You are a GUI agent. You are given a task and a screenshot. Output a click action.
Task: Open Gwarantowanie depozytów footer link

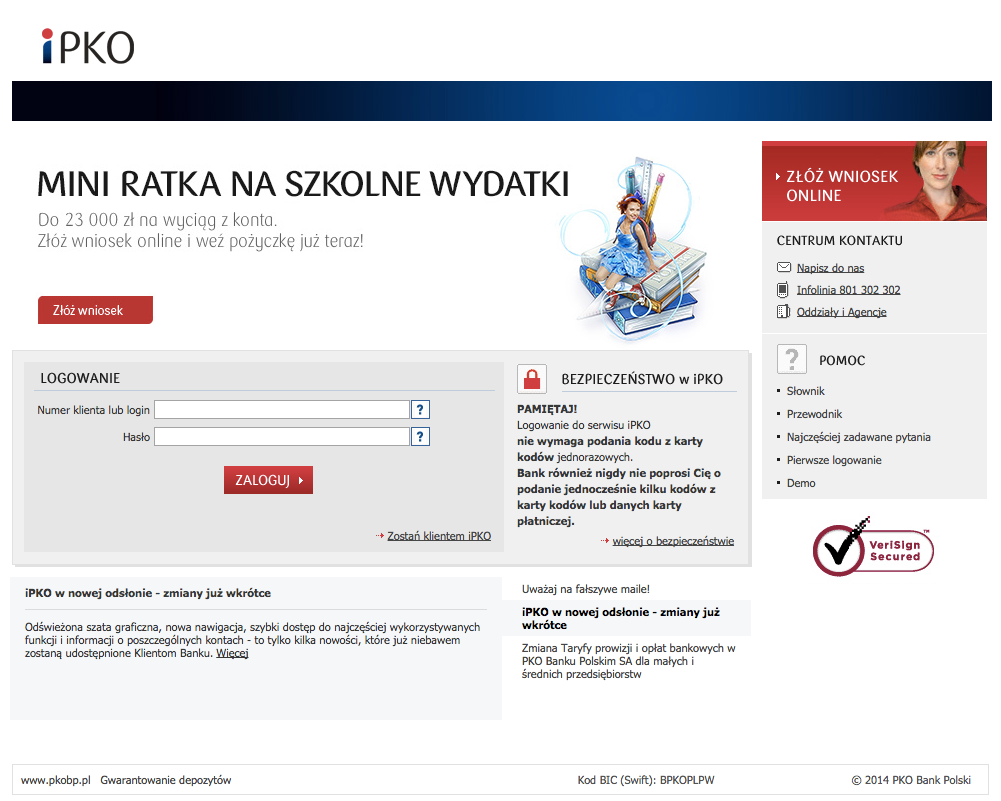coord(165,780)
